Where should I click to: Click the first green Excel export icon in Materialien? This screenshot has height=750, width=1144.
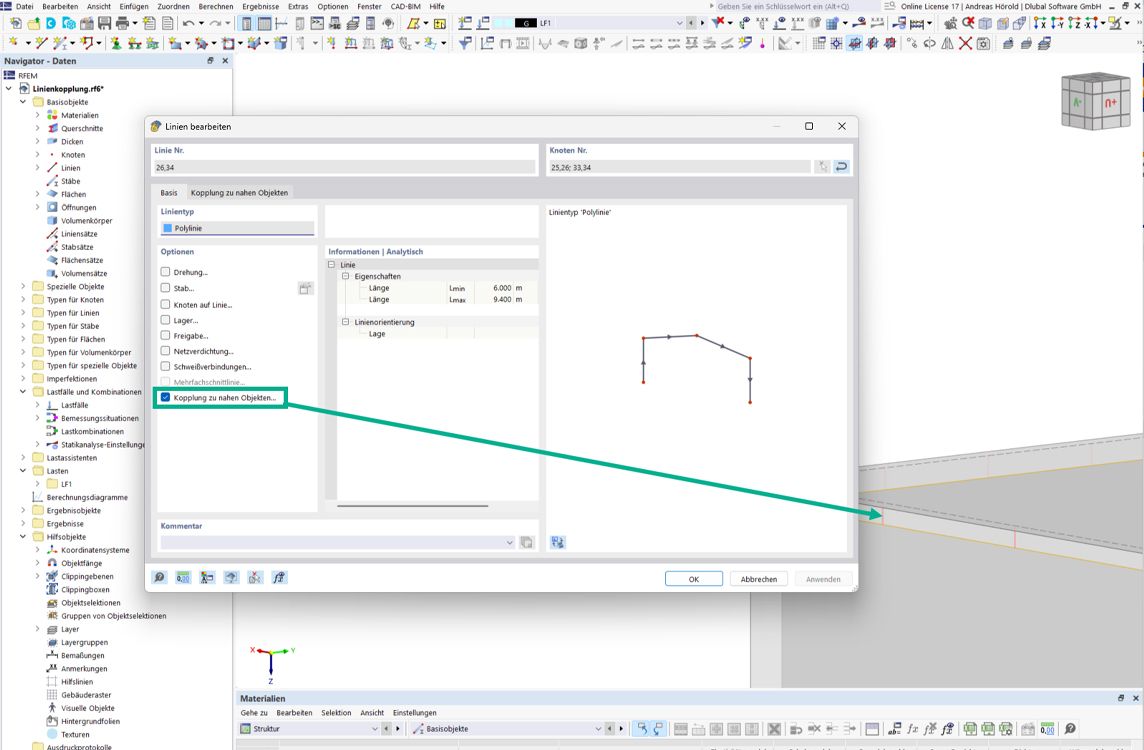click(x=970, y=729)
